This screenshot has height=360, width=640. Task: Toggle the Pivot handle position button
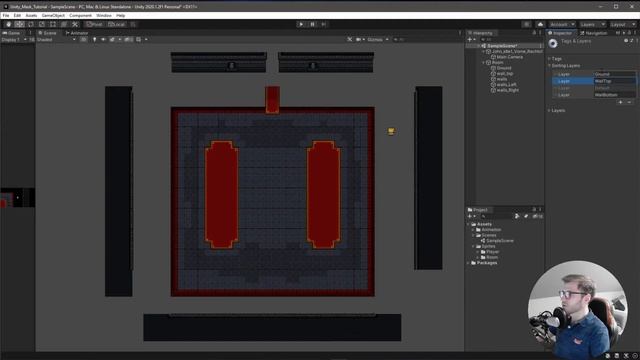[94, 24]
